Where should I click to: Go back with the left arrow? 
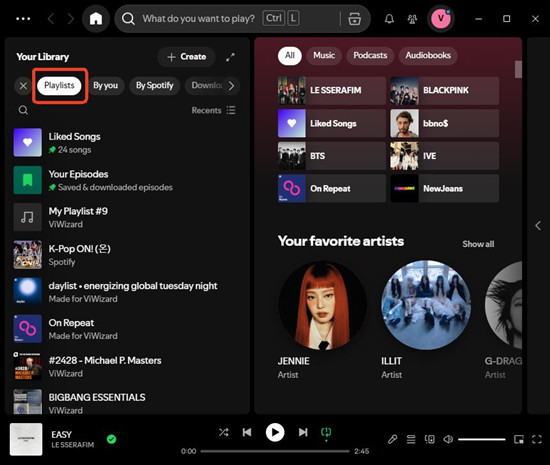point(51,19)
